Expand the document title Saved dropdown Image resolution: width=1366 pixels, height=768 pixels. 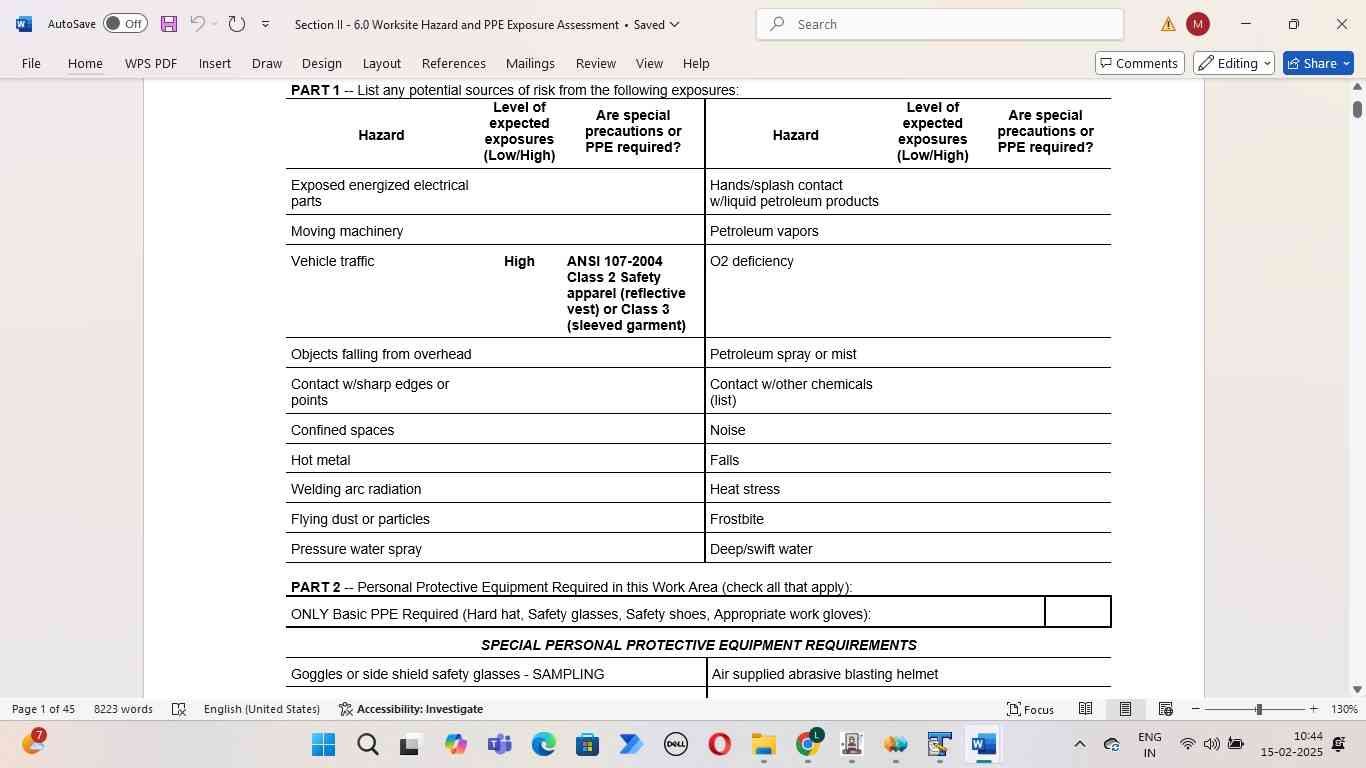click(x=674, y=24)
